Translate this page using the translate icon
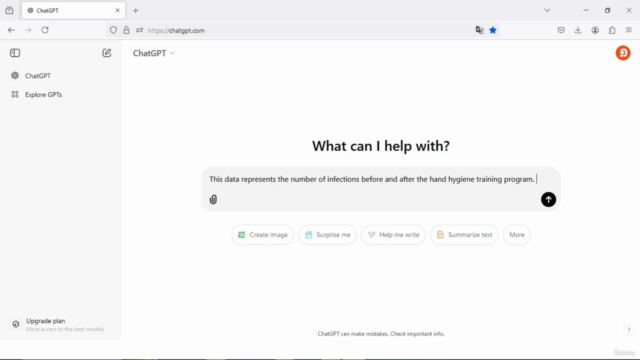The height and width of the screenshot is (360, 640). click(x=480, y=30)
